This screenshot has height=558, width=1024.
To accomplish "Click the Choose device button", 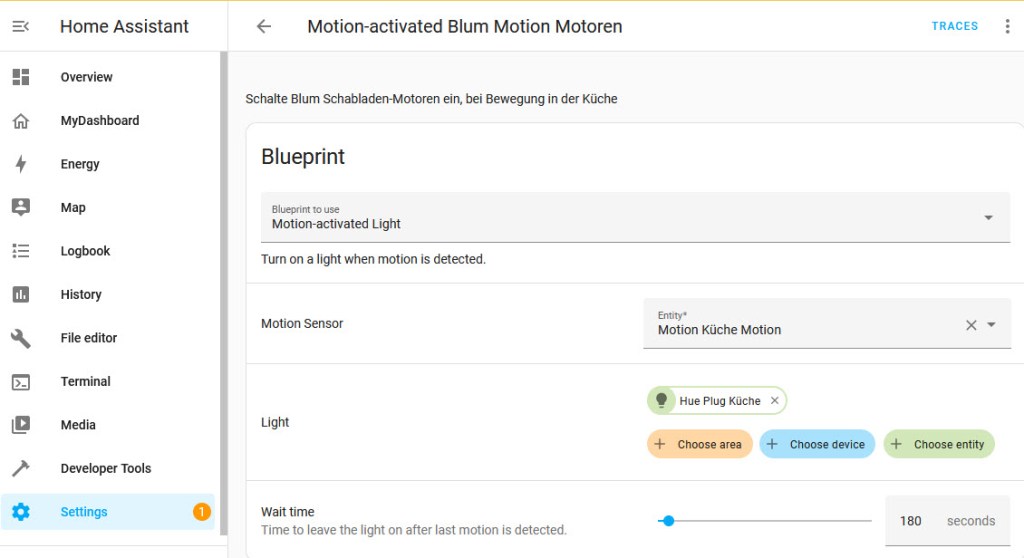I will [x=817, y=444].
